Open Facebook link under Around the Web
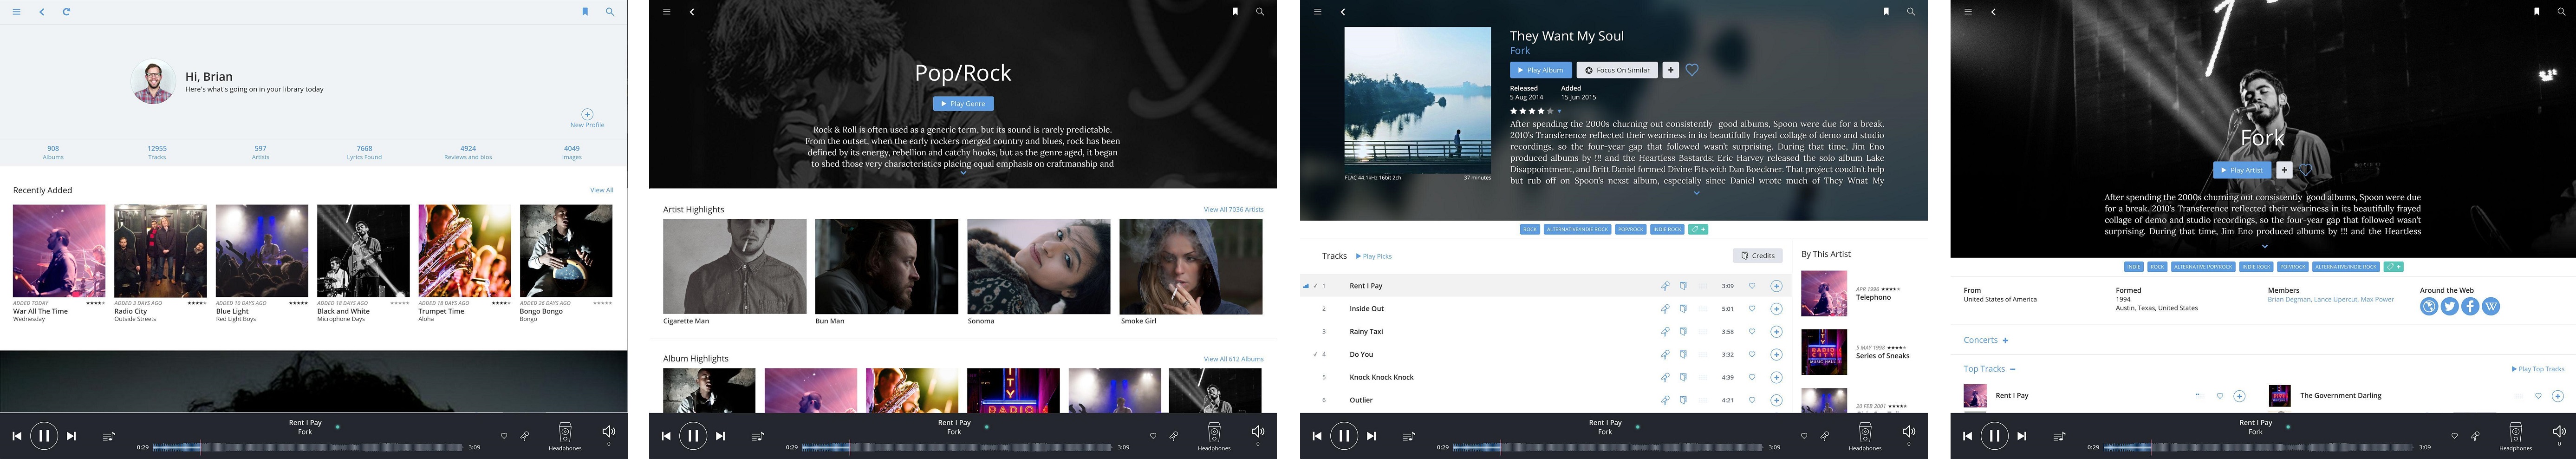 click(x=2470, y=307)
